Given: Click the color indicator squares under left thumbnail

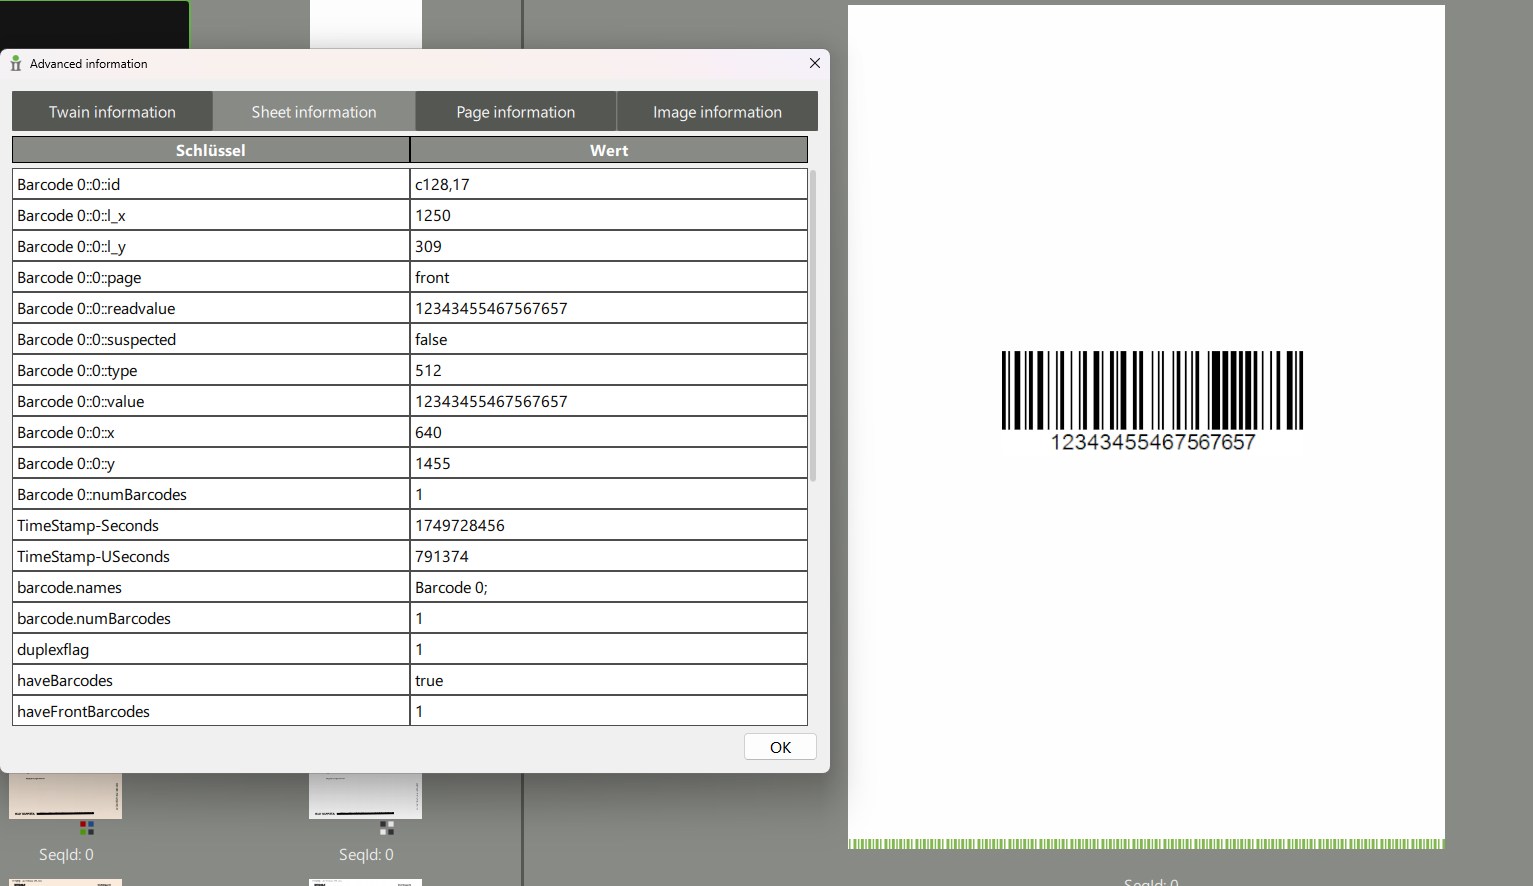Looking at the screenshot, I should (87, 828).
